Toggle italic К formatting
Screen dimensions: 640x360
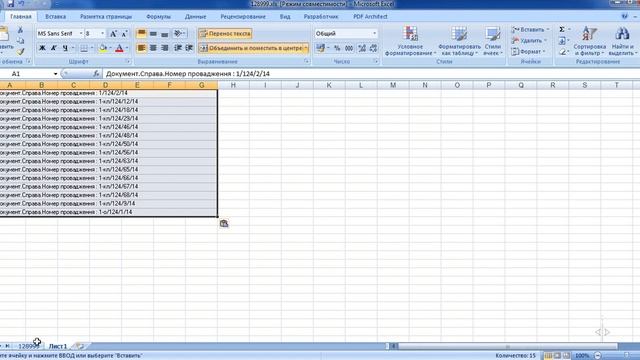(x=53, y=48)
